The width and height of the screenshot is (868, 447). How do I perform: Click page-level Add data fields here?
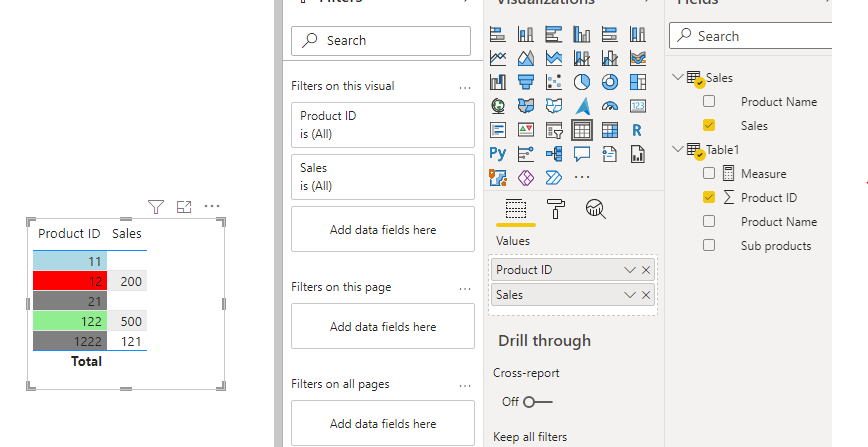click(x=383, y=326)
